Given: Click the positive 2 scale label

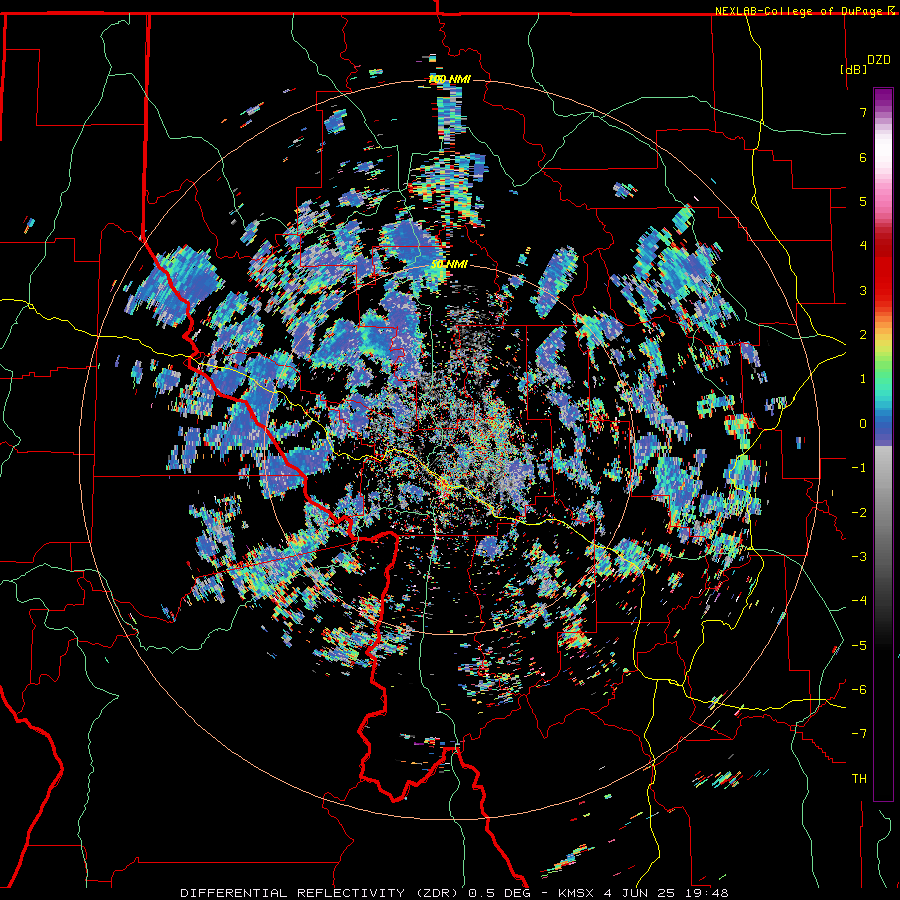Looking at the screenshot, I should (x=863, y=335).
